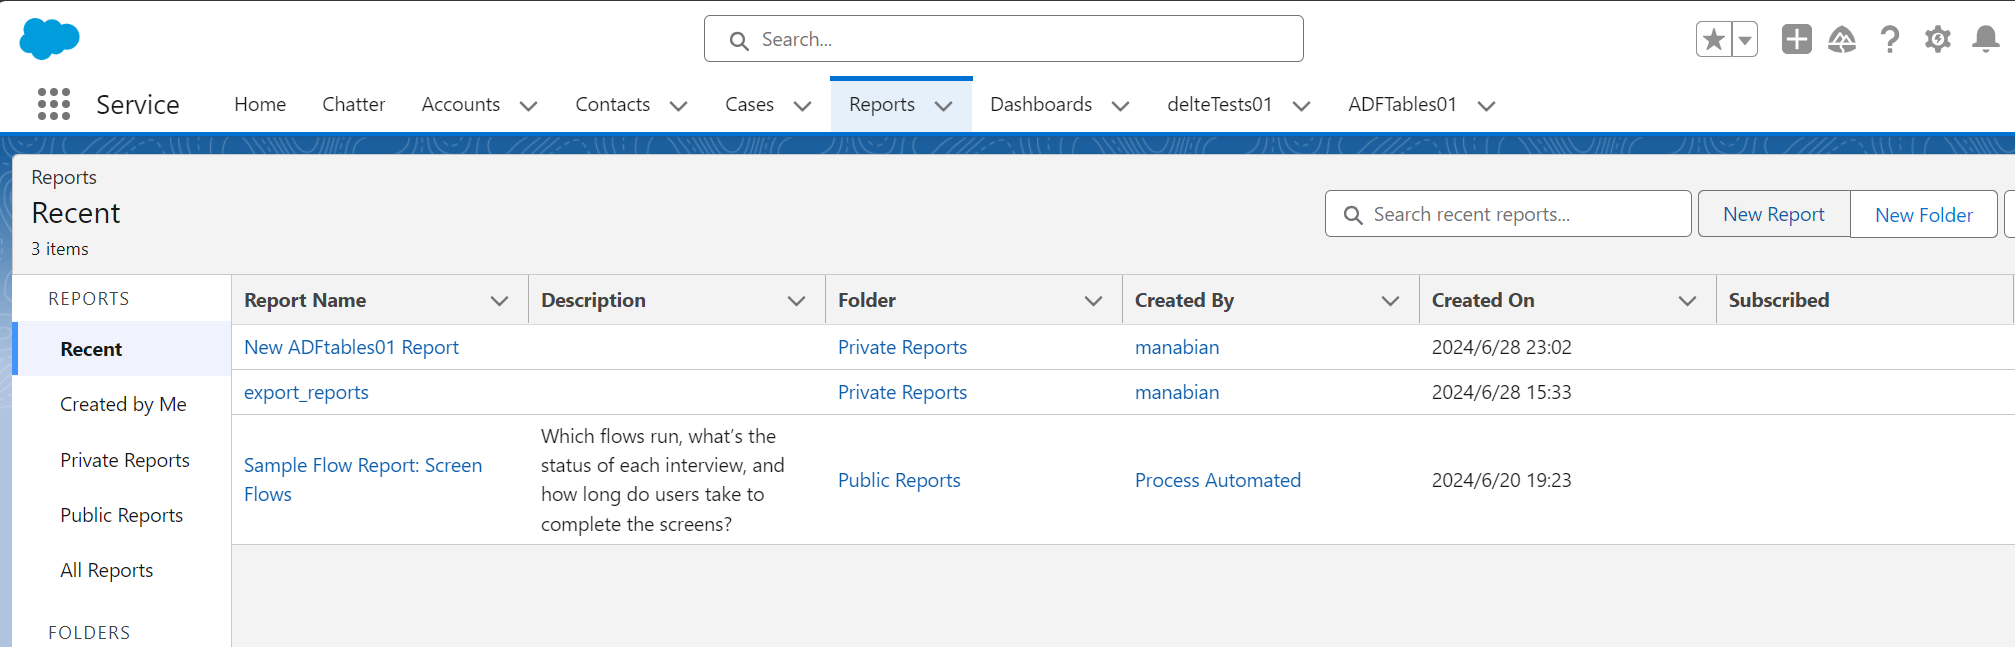Open the delteTests01 tab
Viewport: 2015px width, 647px height.
pyautogui.click(x=1220, y=104)
